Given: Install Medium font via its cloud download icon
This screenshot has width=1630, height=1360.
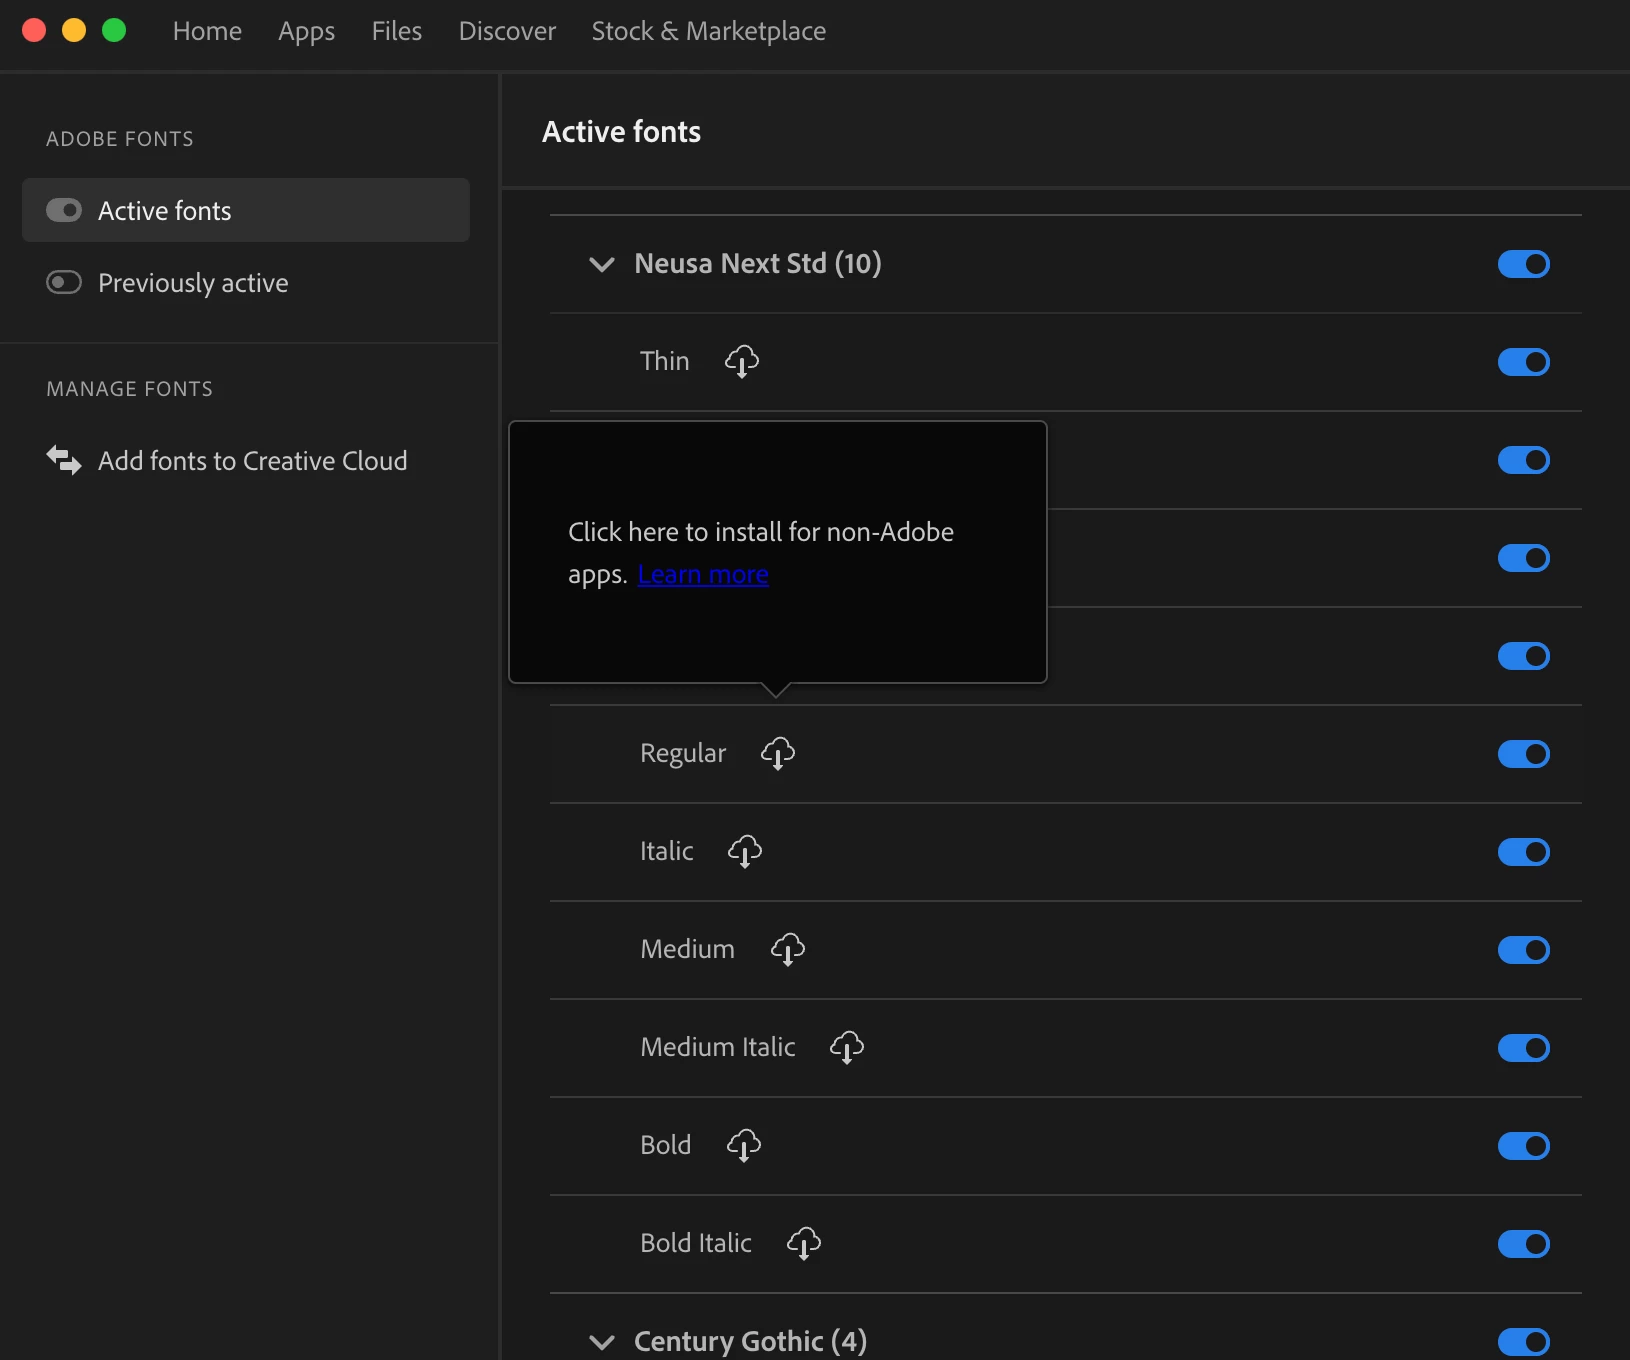Looking at the screenshot, I should (x=788, y=949).
